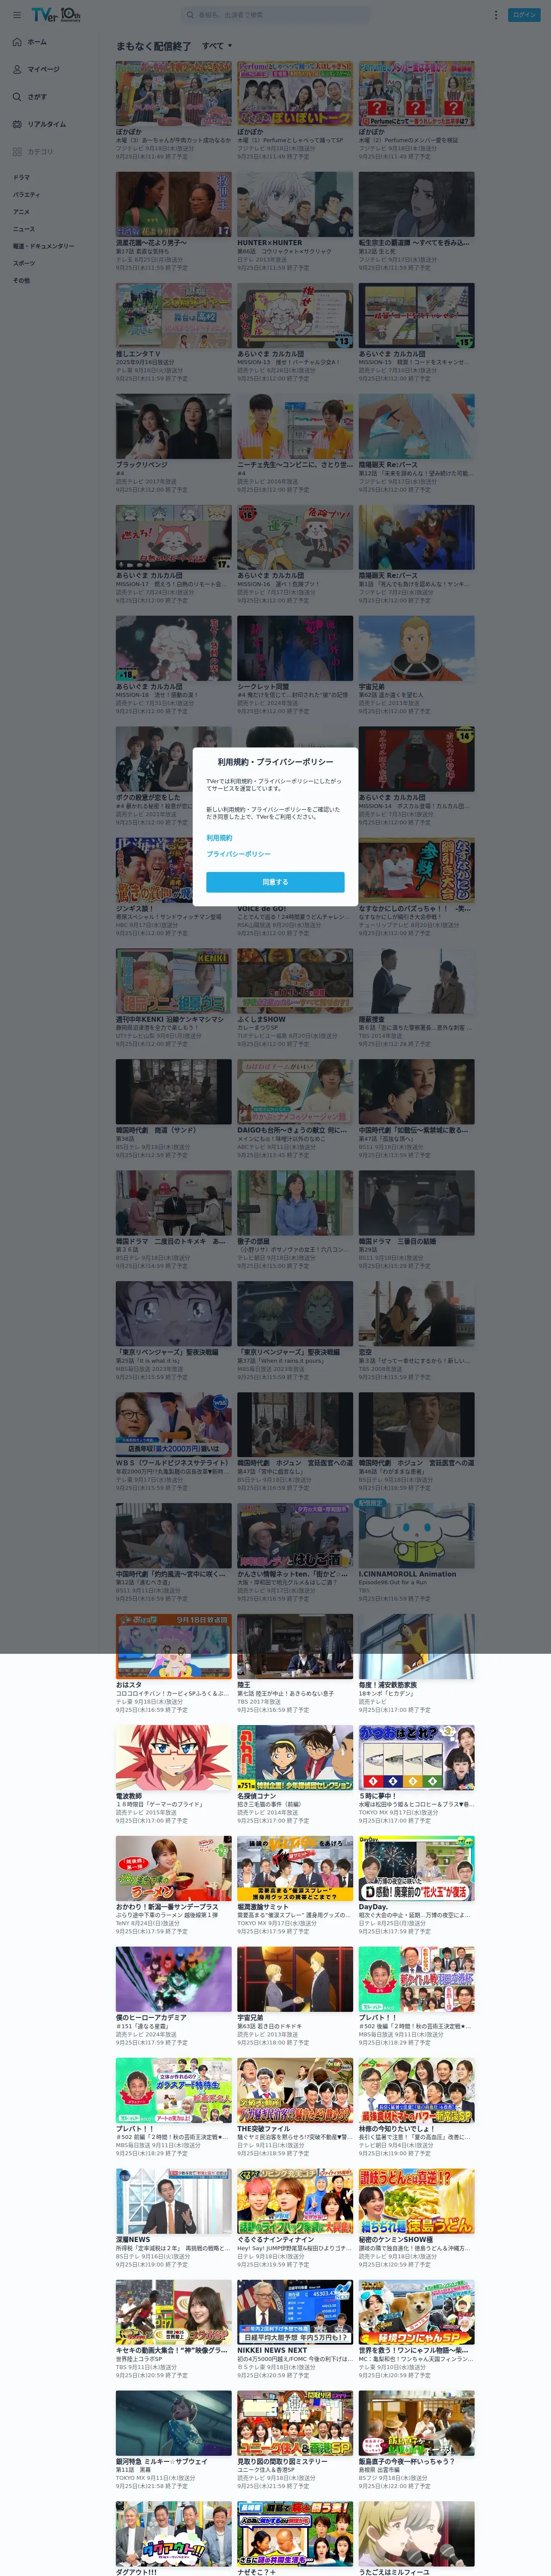The image size is (551, 2576).
Task: Open 銀河特急 ミルキー☆サブウェイ thumbnail
Action: point(173,2424)
